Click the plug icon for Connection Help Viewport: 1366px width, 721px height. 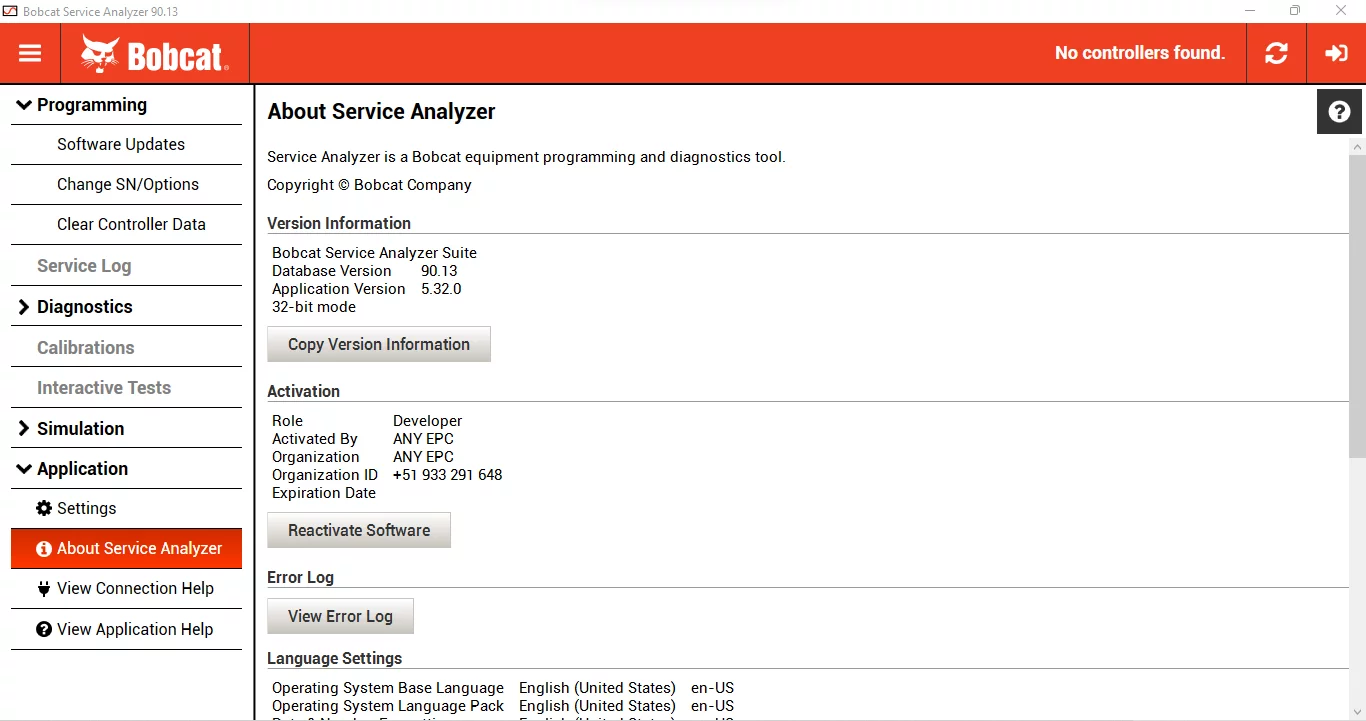click(44, 588)
